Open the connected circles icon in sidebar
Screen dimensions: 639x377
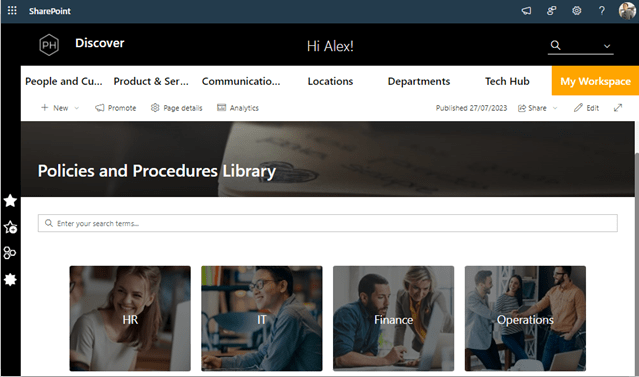tap(10, 253)
